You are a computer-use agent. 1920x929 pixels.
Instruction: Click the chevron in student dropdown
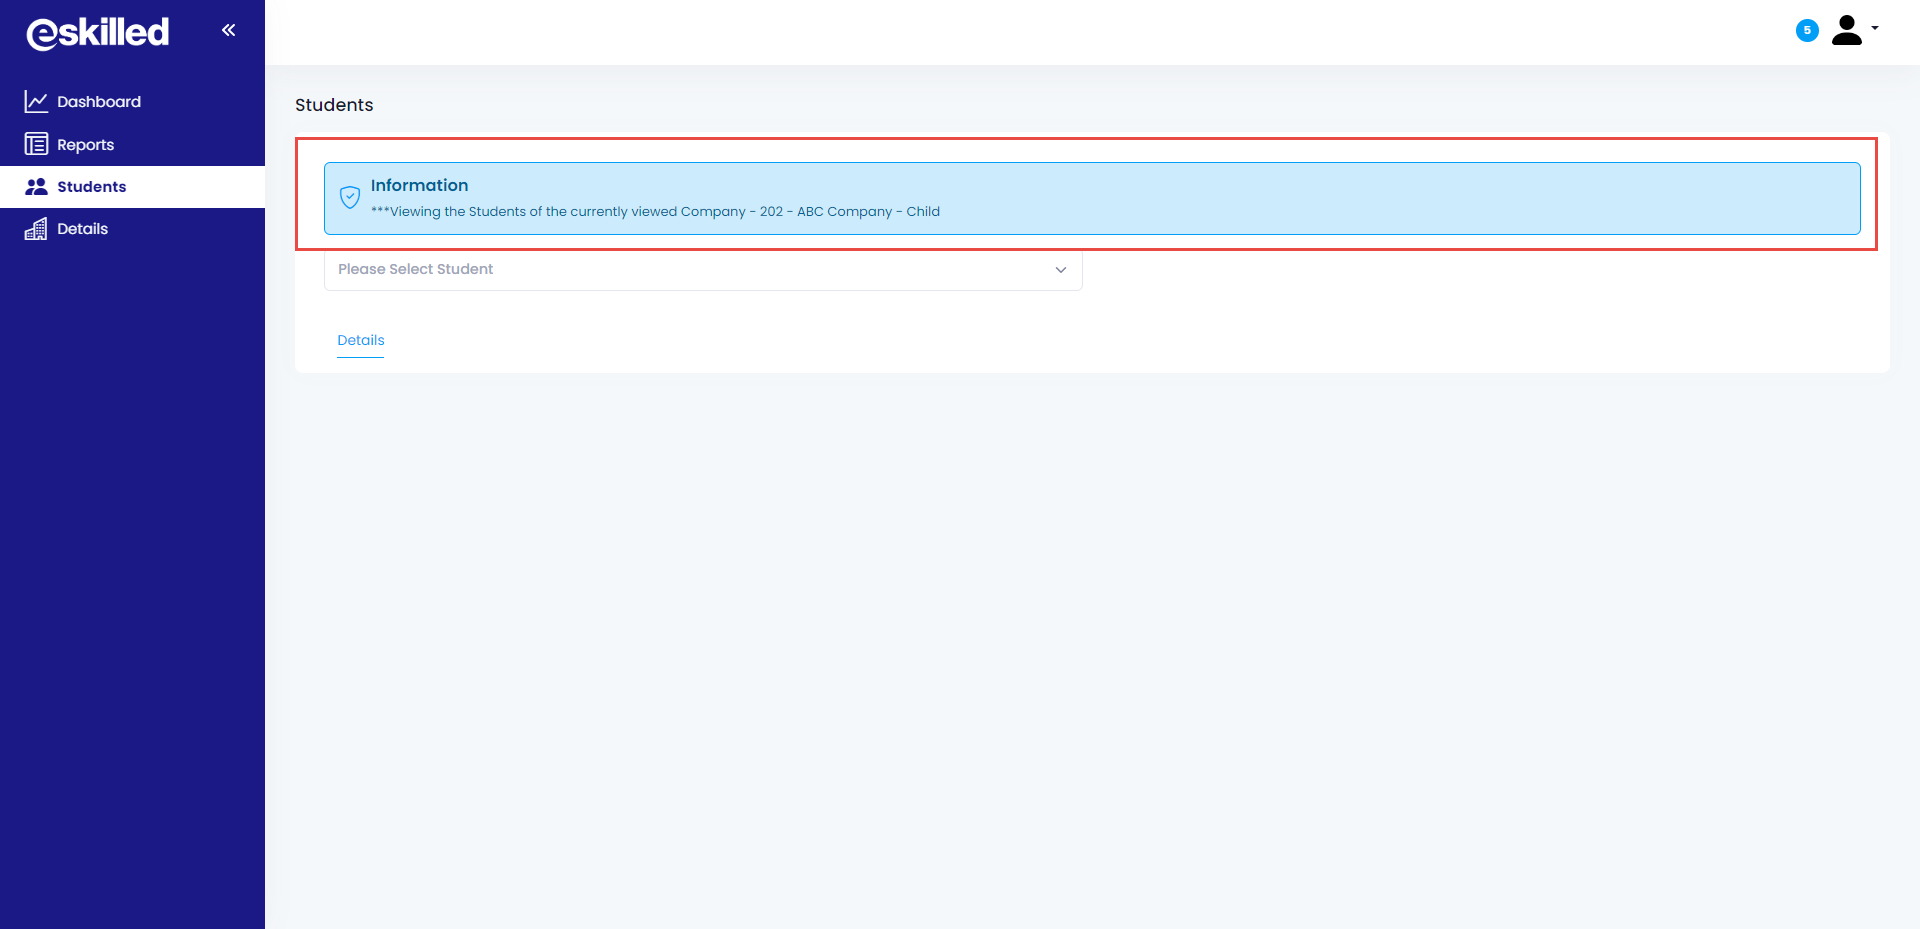[1061, 270]
